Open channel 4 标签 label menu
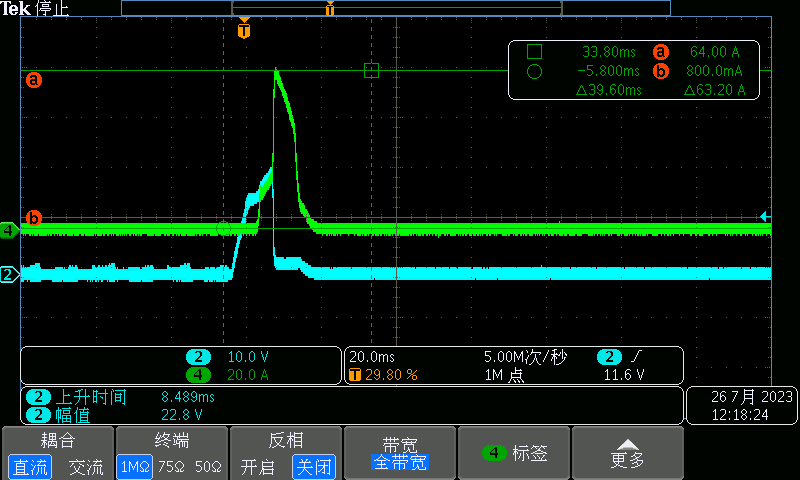800x480 pixels. [514, 453]
